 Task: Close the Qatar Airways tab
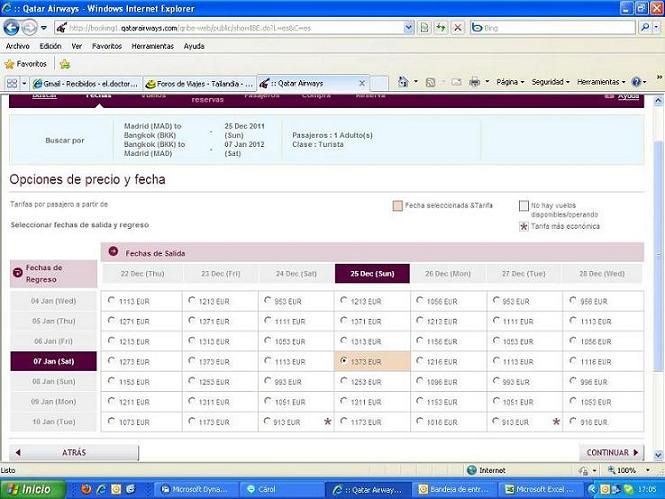pos(362,84)
